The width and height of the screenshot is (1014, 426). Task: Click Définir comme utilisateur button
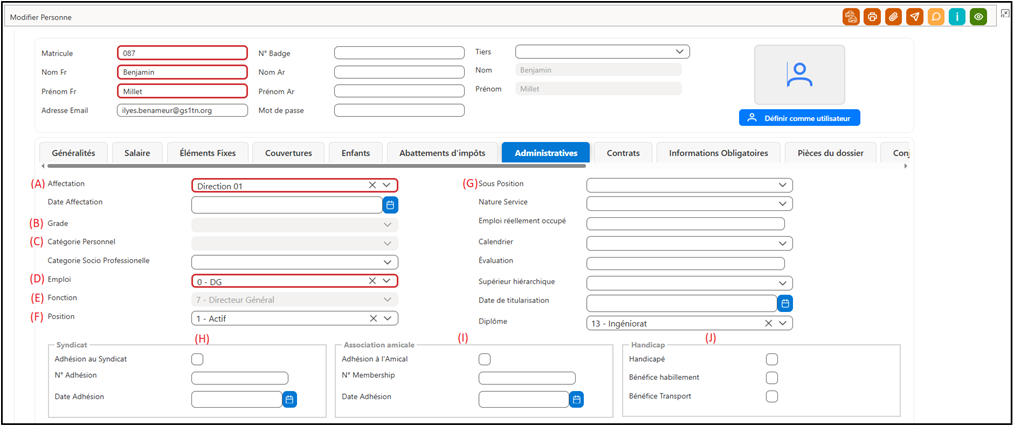tap(799, 118)
